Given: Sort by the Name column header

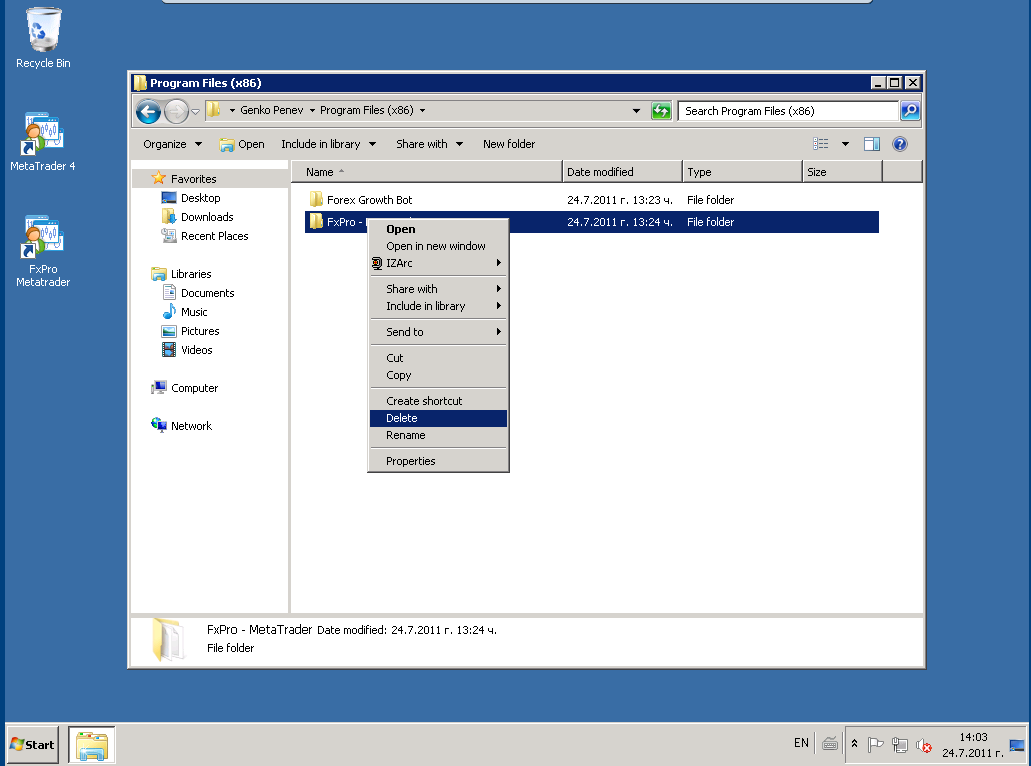Looking at the screenshot, I should pos(427,172).
